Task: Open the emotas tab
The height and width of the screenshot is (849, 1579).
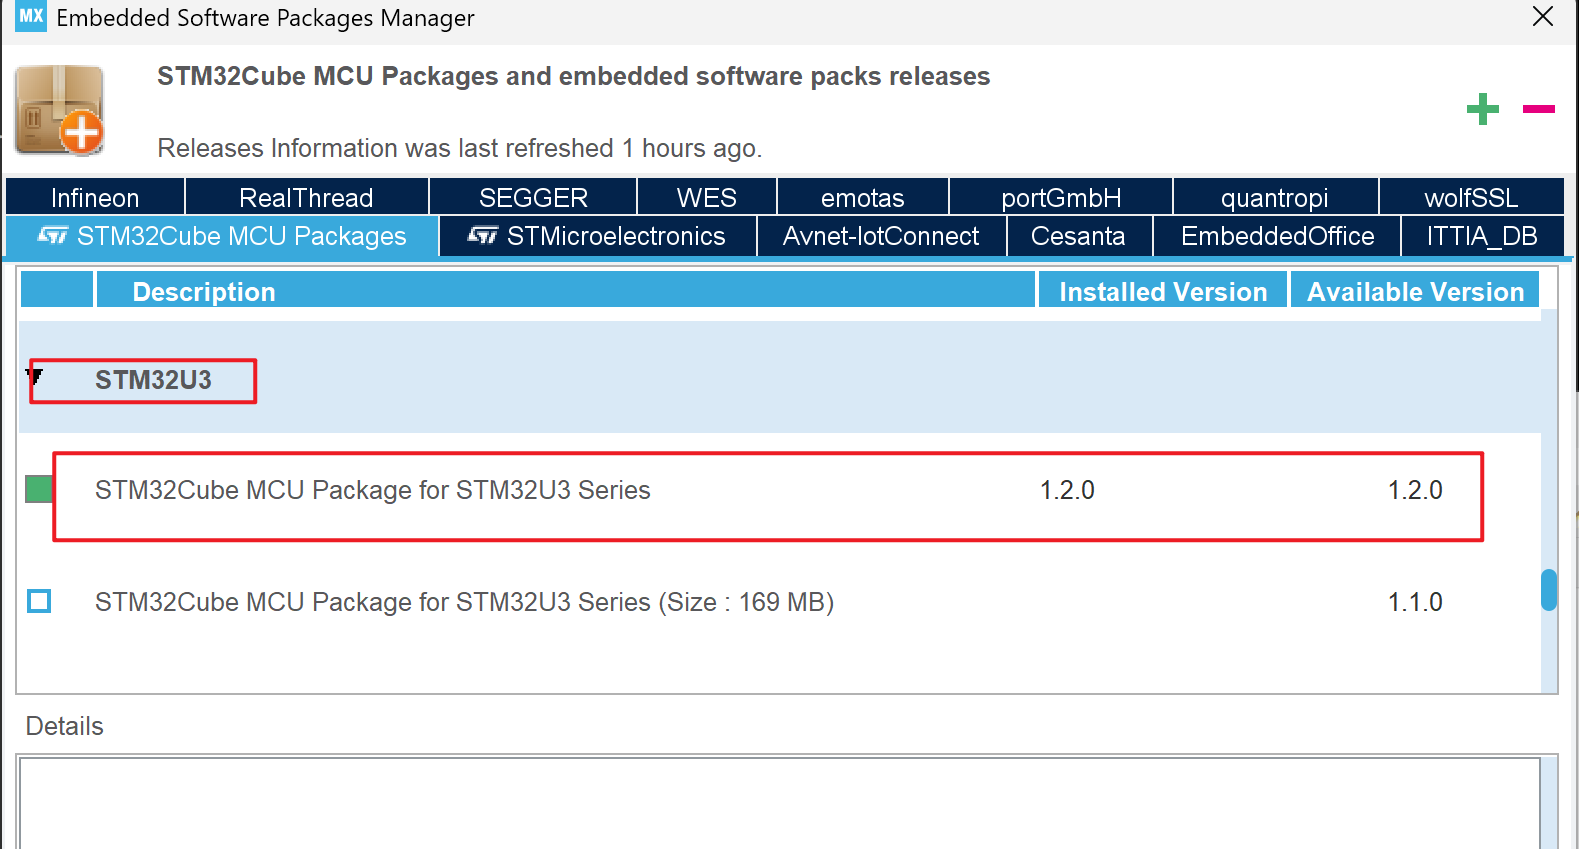Action: tap(862, 198)
